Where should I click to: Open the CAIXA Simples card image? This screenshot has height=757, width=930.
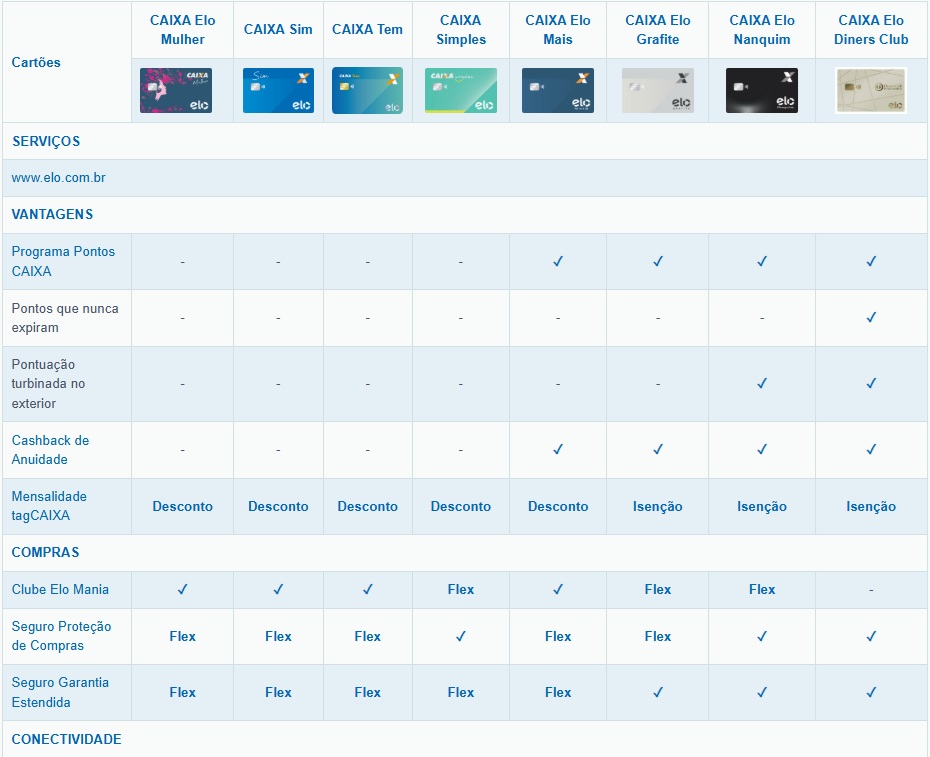(460, 91)
